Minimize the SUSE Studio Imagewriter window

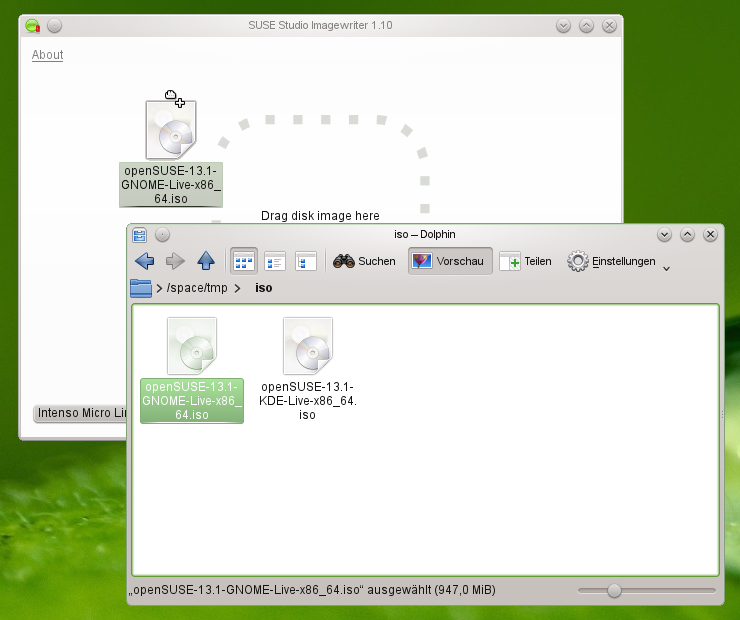tap(563, 25)
